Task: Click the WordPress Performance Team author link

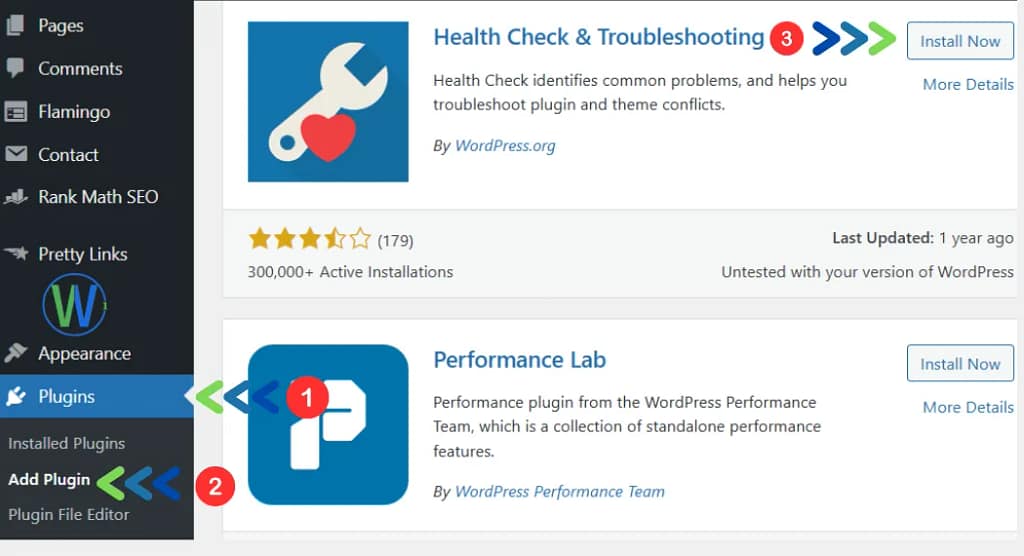Action: [559, 491]
